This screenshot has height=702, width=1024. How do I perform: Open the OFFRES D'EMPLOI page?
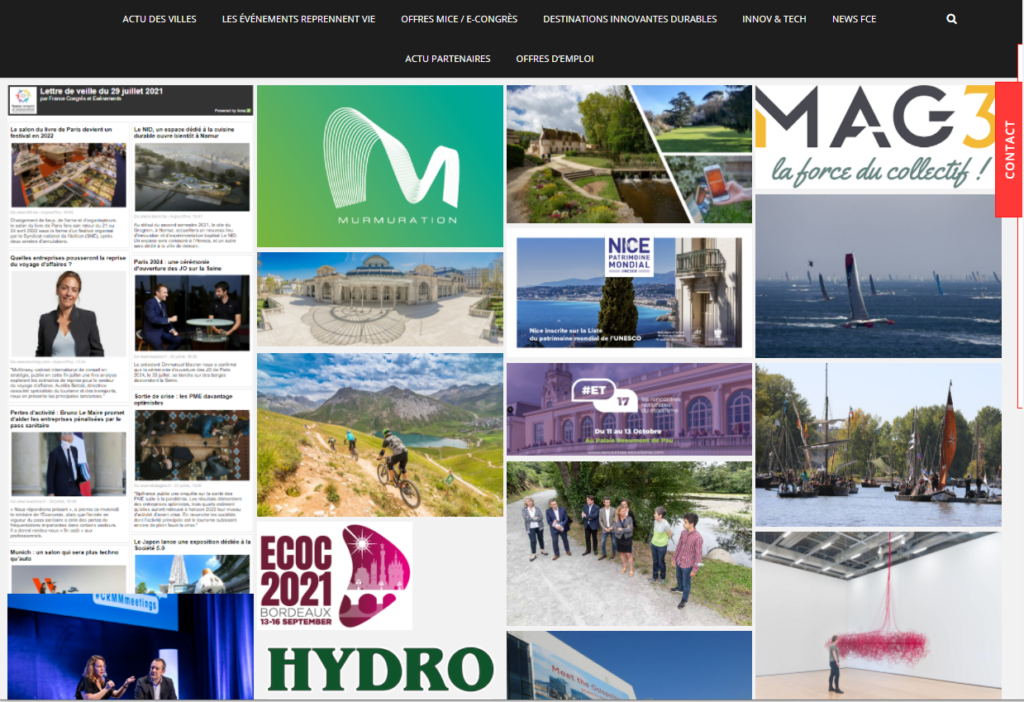coord(554,59)
